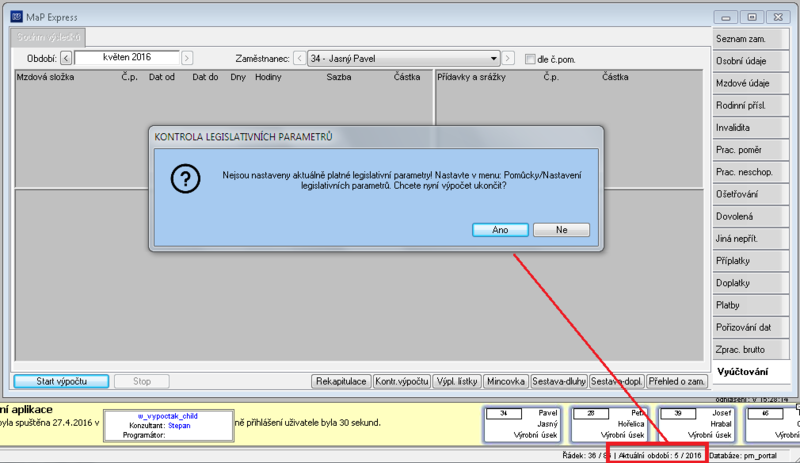The height and width of the screenshot is (463, 800).
Task: Click Sestava-dopl. button
Action: pyautogui.click(x=616, y=381)
